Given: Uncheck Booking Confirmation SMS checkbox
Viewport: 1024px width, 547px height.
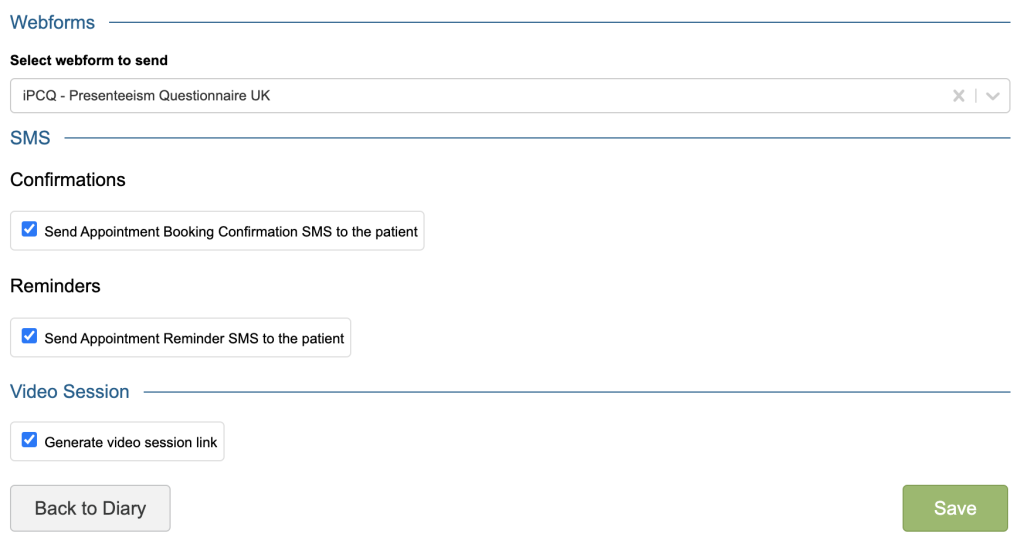Looking at the screenshot, I should pyautogui.click(x=29, y=229).
